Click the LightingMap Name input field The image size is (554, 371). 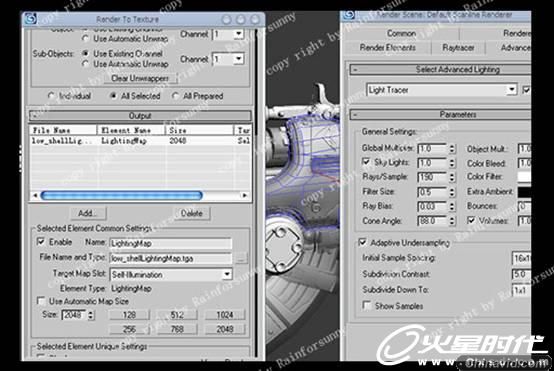[171, 243]
